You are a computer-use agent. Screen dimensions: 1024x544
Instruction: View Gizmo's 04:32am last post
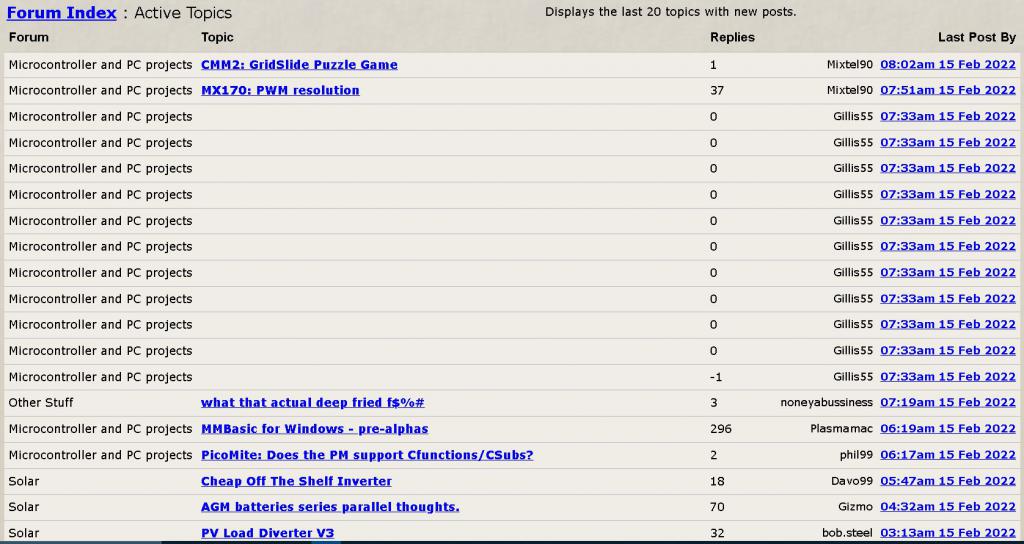947,507
